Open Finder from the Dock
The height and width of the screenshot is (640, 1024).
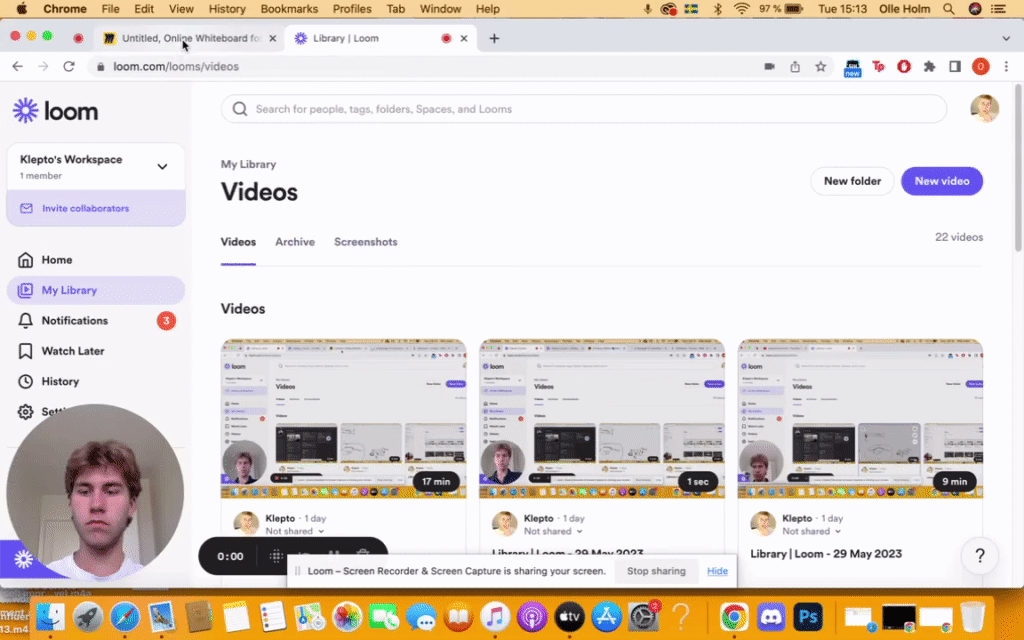click(x=50, y=616)
